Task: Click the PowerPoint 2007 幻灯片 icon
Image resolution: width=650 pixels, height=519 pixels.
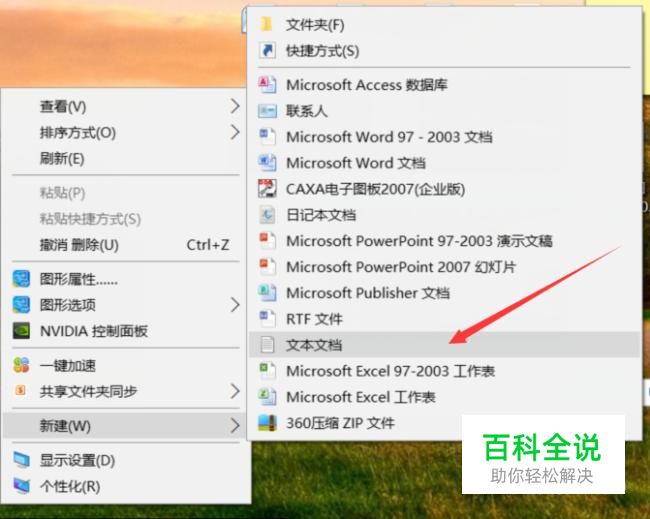Action: pyautogui.click(x=267, y=267)
